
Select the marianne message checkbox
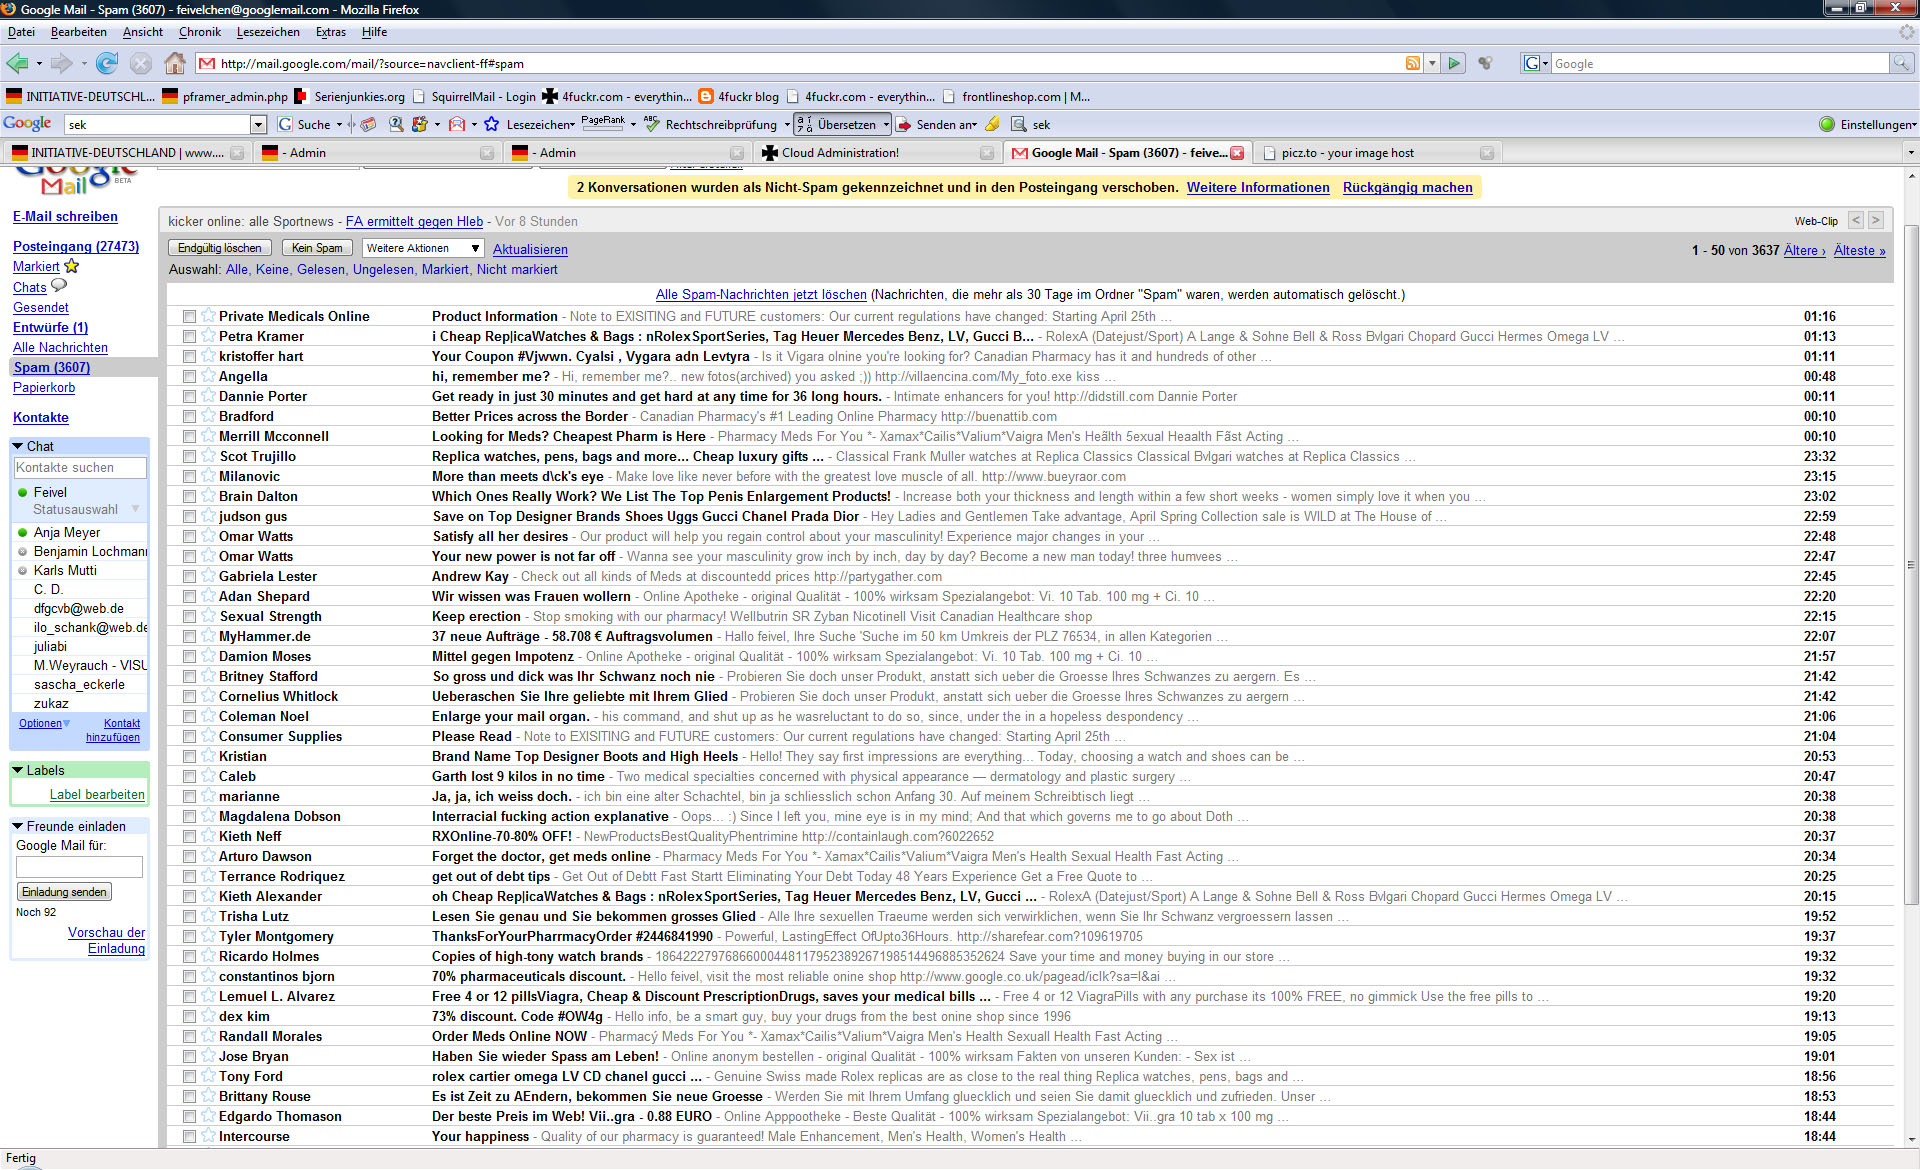189,797
